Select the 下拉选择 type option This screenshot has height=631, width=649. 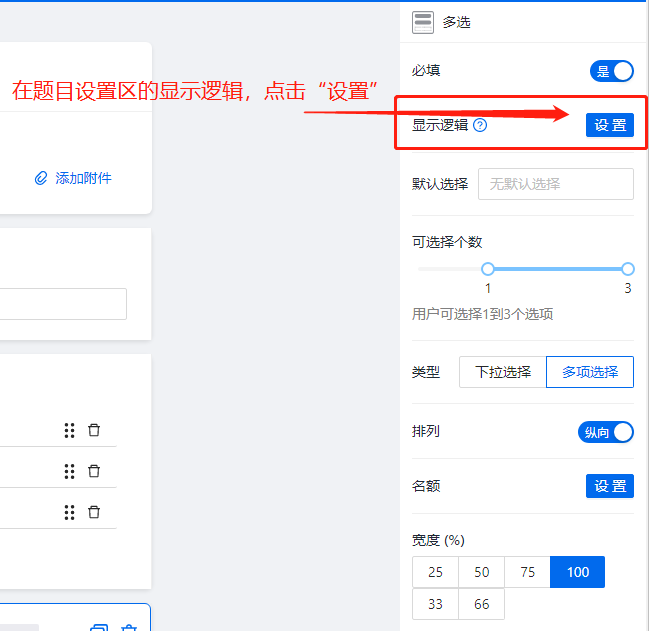tap(502, 372)
